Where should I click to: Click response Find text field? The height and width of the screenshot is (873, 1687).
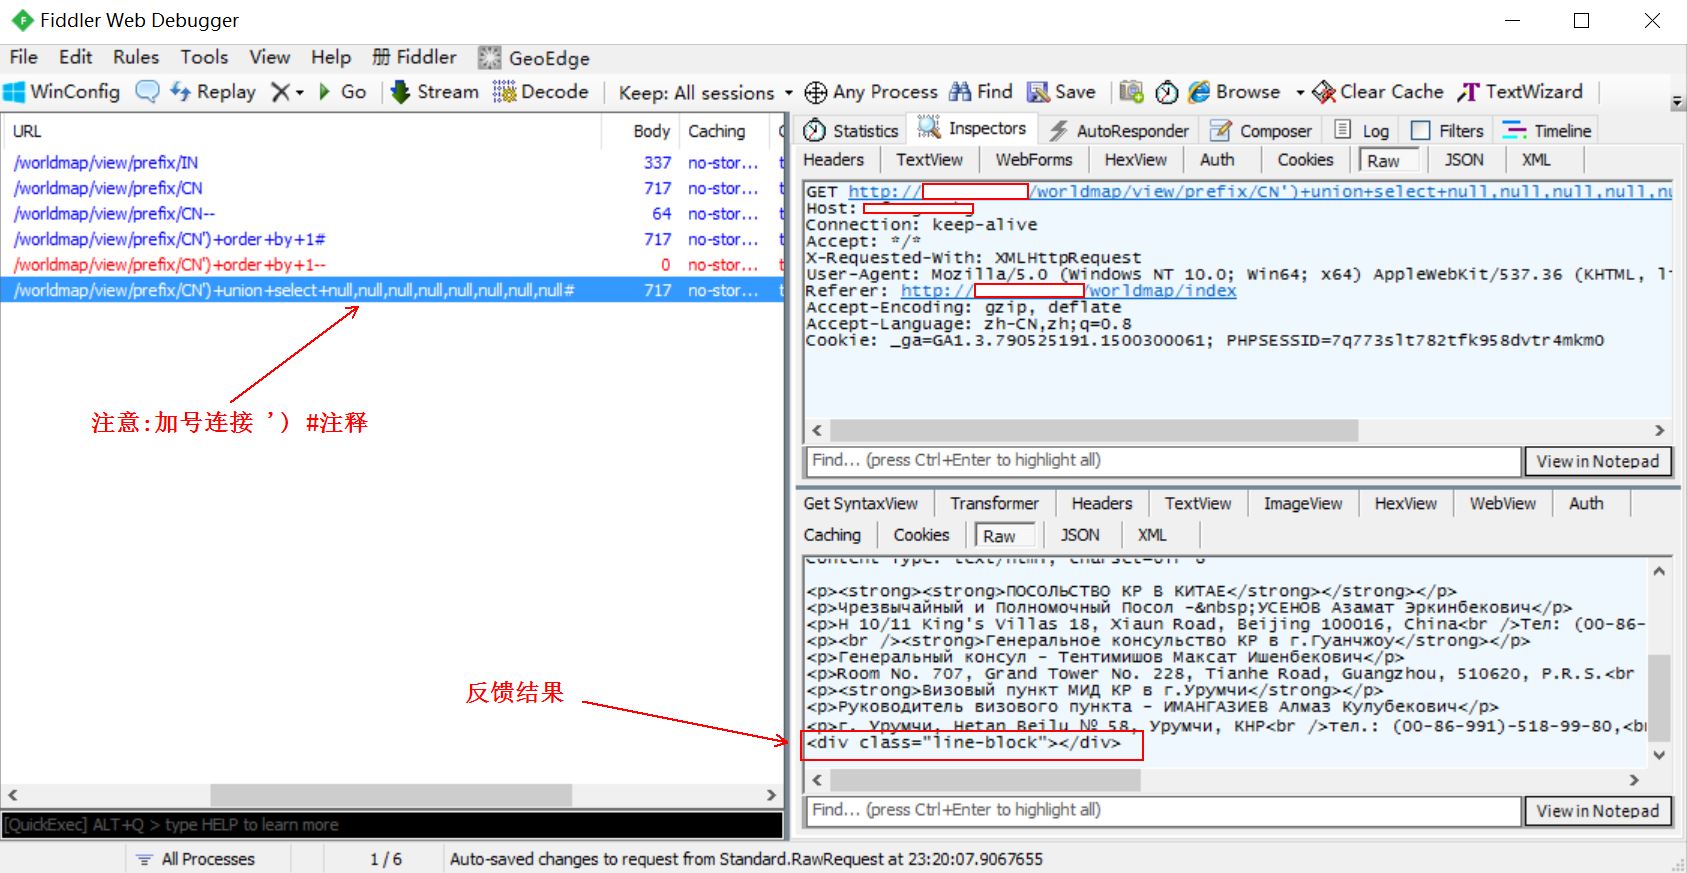tap(1163, 810)
